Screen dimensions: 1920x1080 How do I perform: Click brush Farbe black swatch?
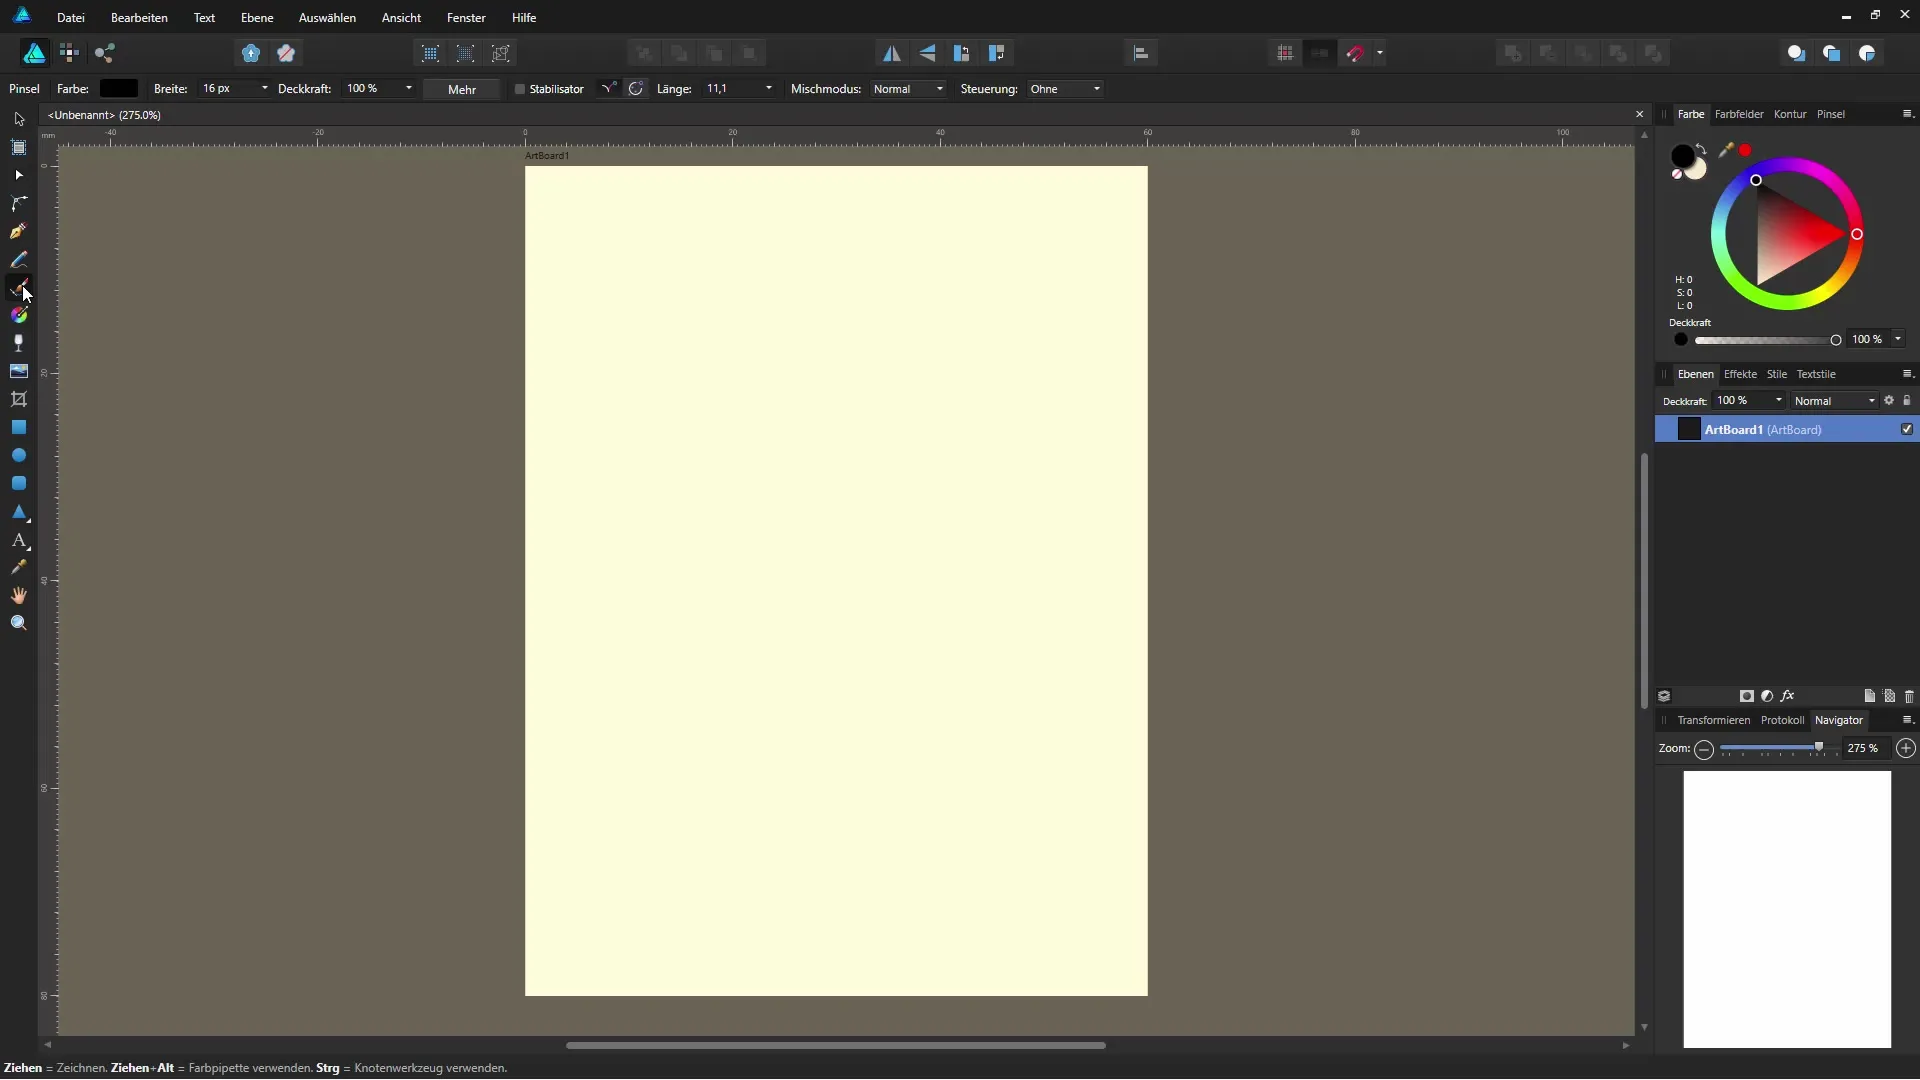tap(118, 89)
